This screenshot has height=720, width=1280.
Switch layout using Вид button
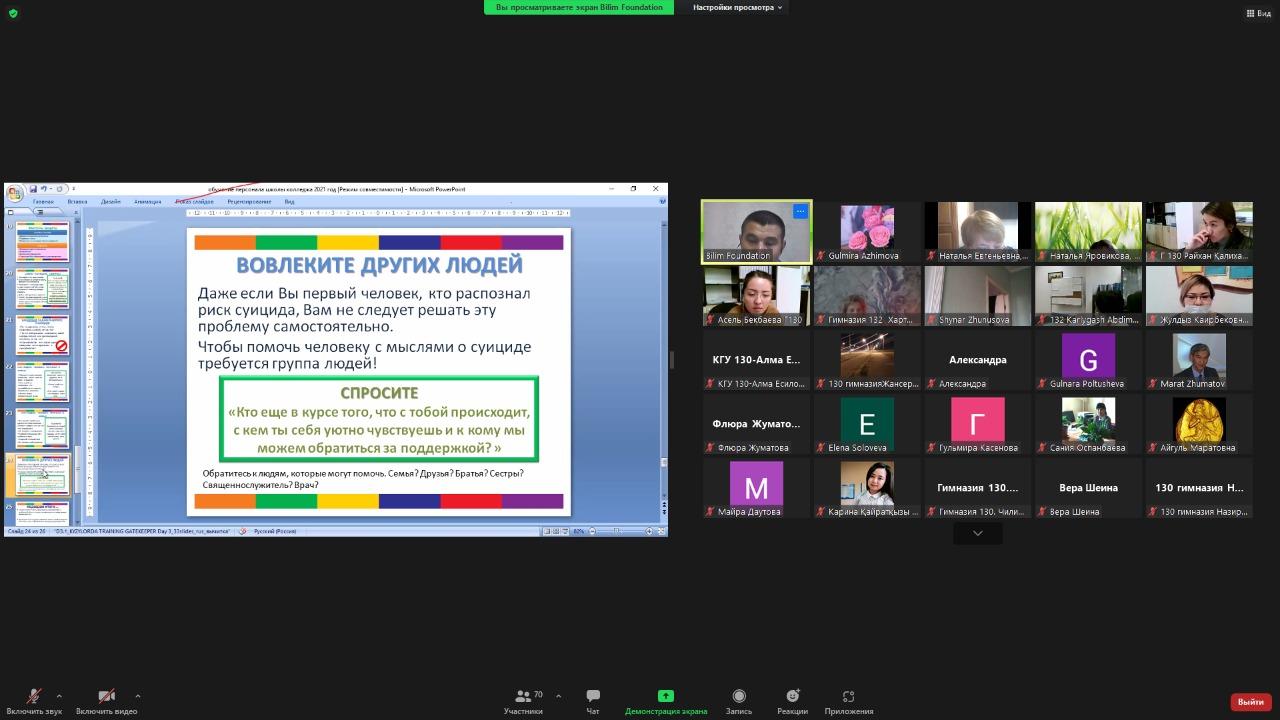point(1258,13)
